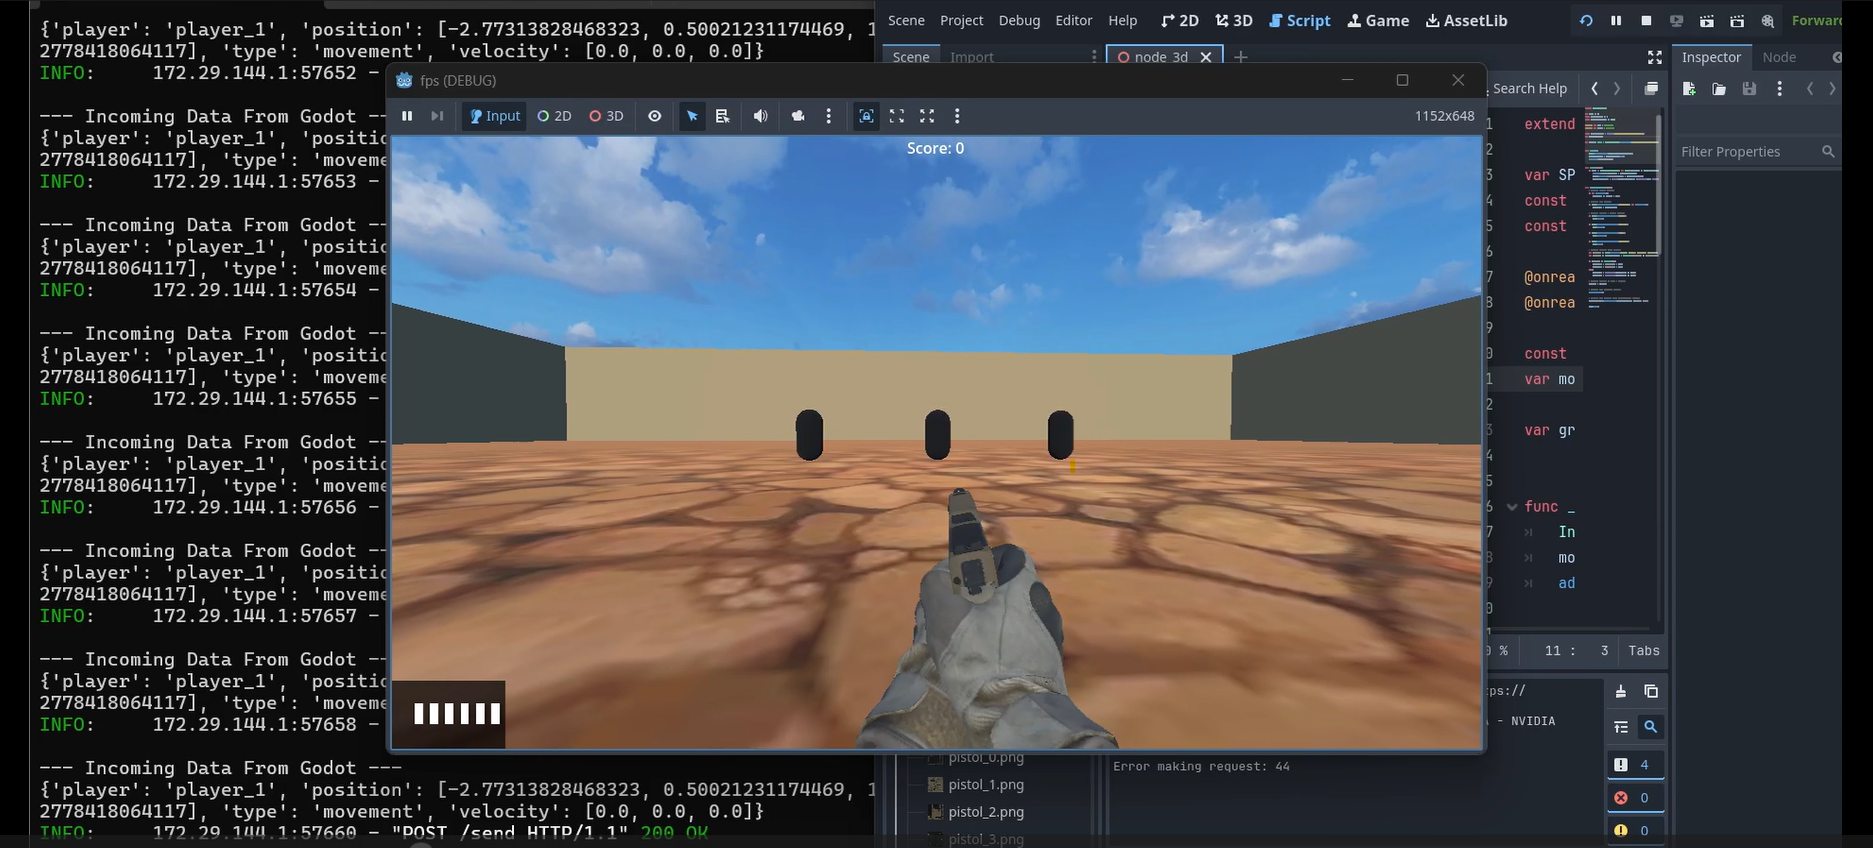
Task: Click the keep aspect expand icon
Action: (897, 116)
